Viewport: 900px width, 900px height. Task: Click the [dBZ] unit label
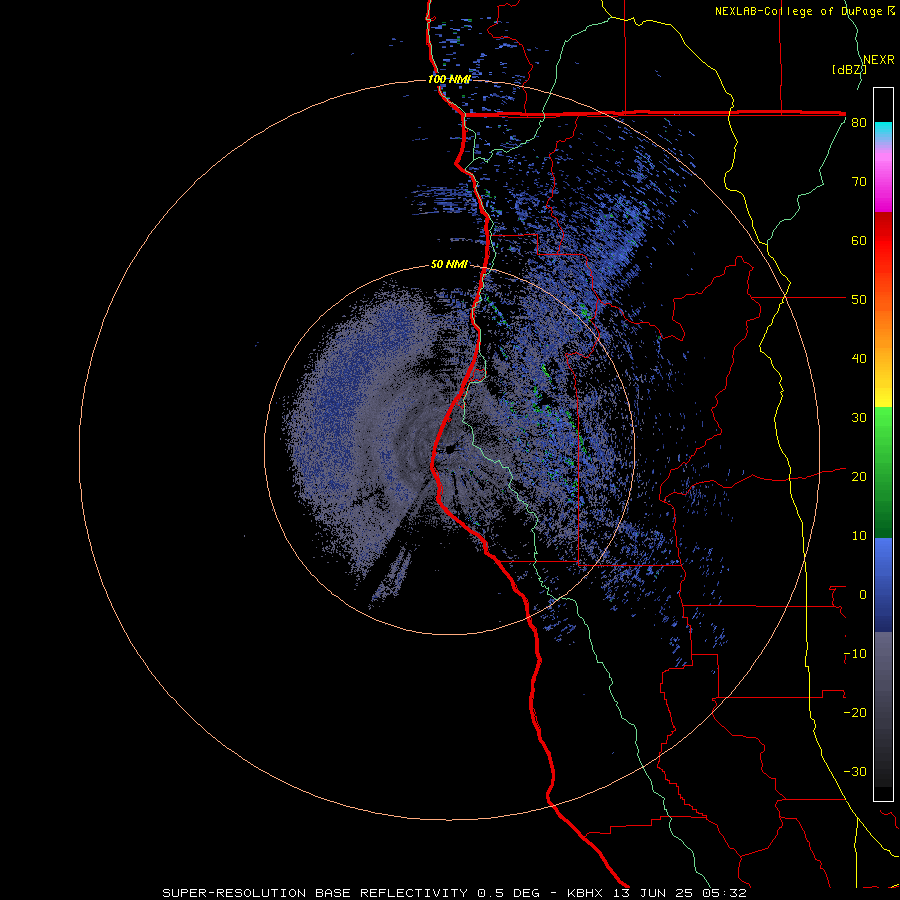849,69
